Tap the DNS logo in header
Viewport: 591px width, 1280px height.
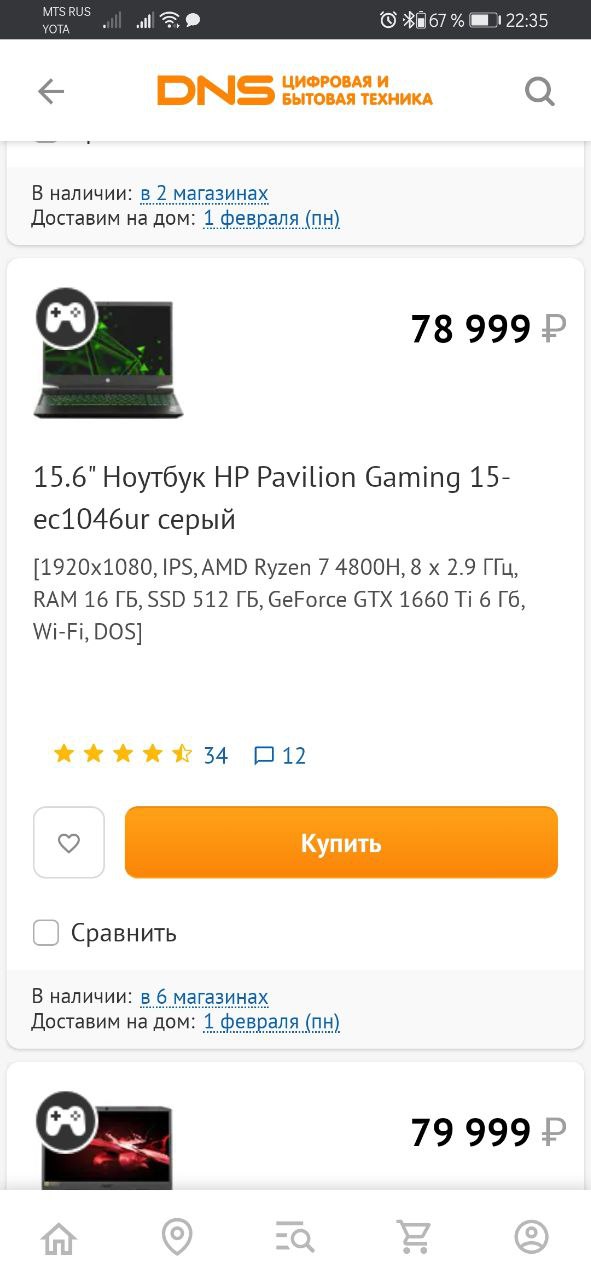click(295, 91)
